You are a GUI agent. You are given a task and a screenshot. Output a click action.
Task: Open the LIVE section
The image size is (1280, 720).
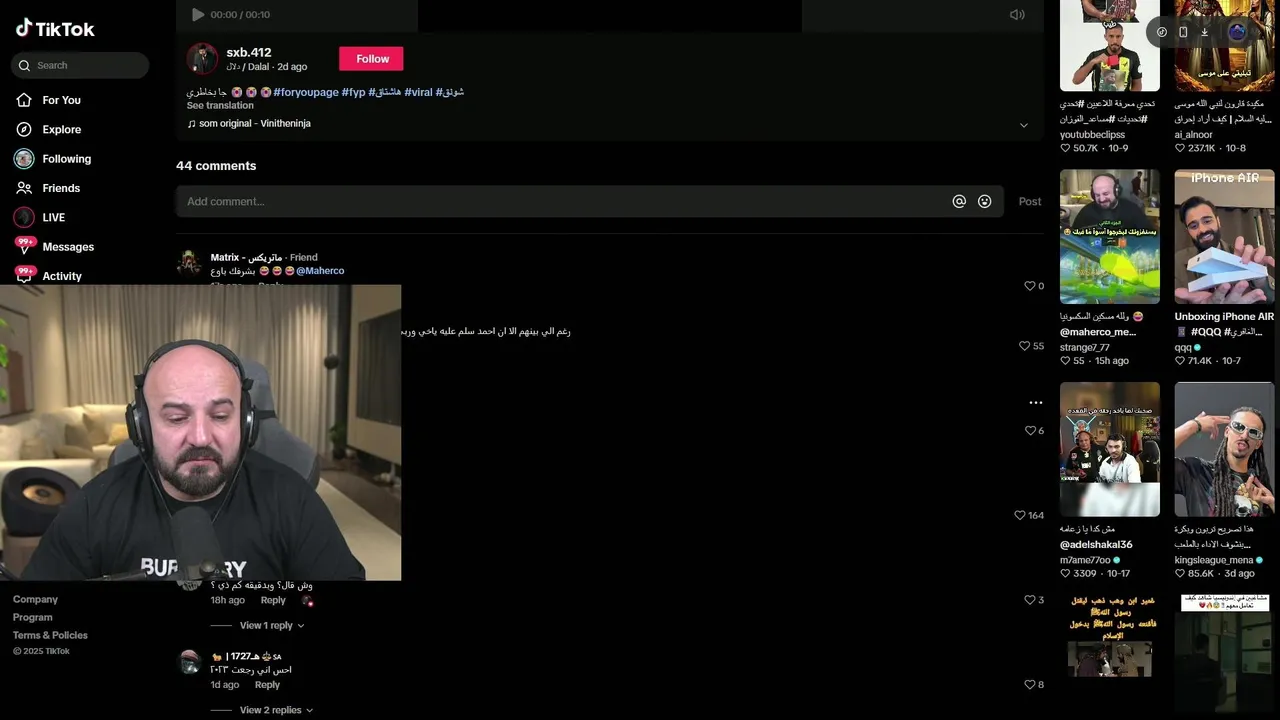pyautogui.click(x=53, y=218)
